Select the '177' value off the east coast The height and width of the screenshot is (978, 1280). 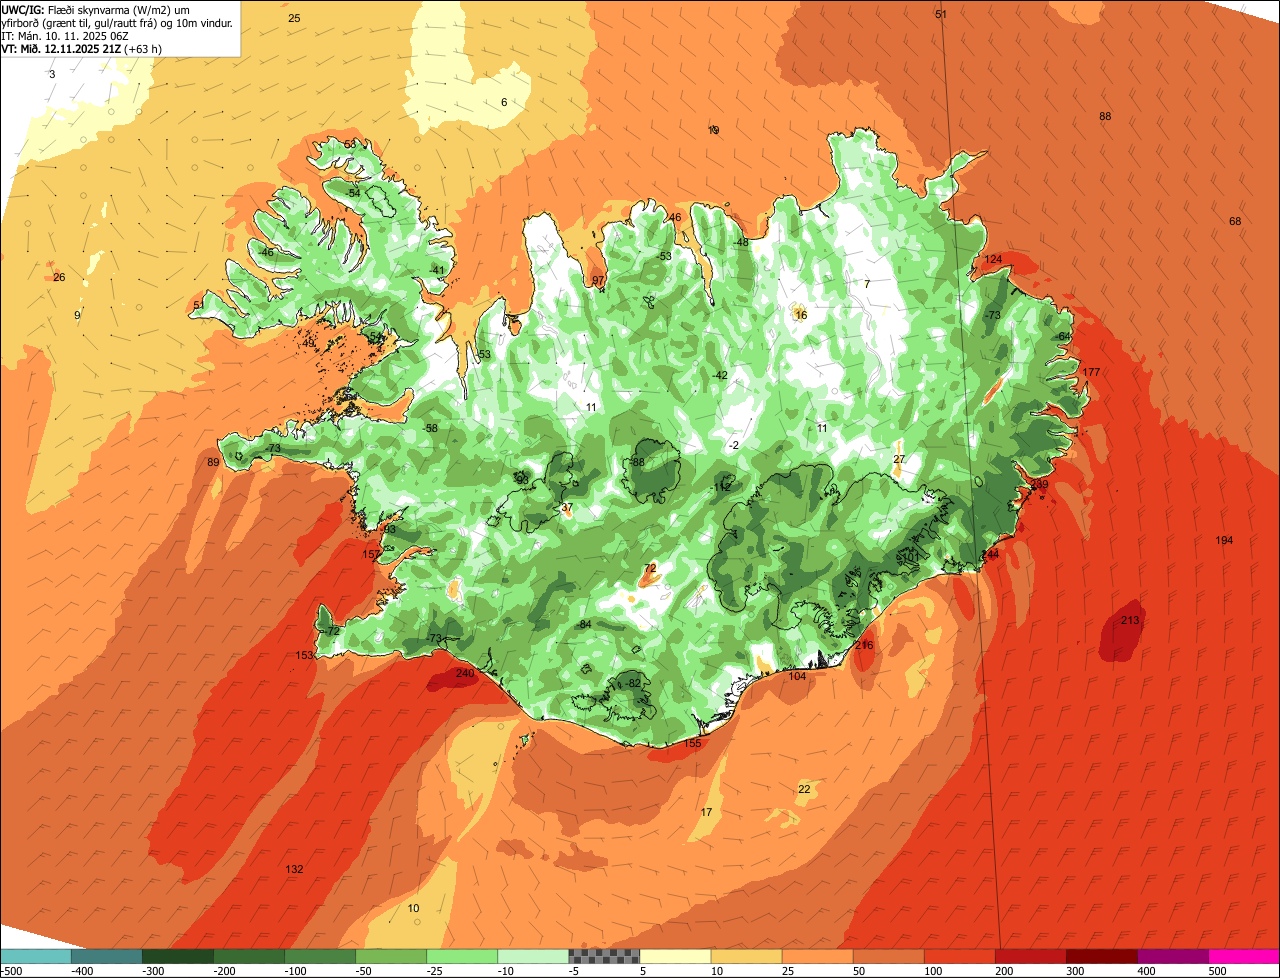coord(1091,372)
